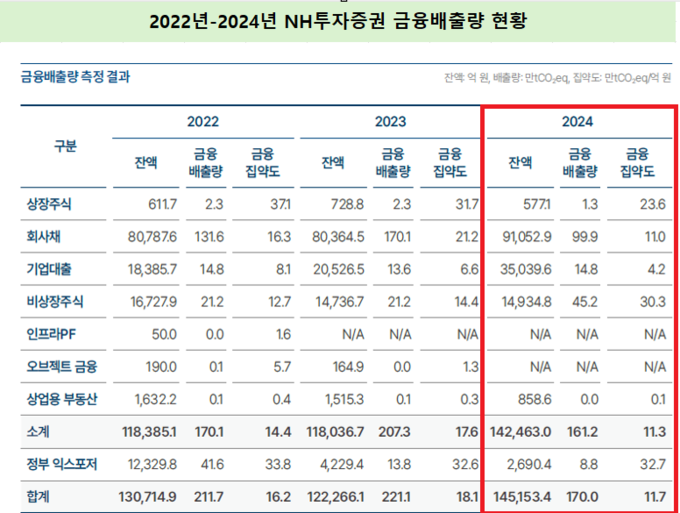Click cell value 16,727.9 in 비상장주식 row
680x513 pixels.
154,302
